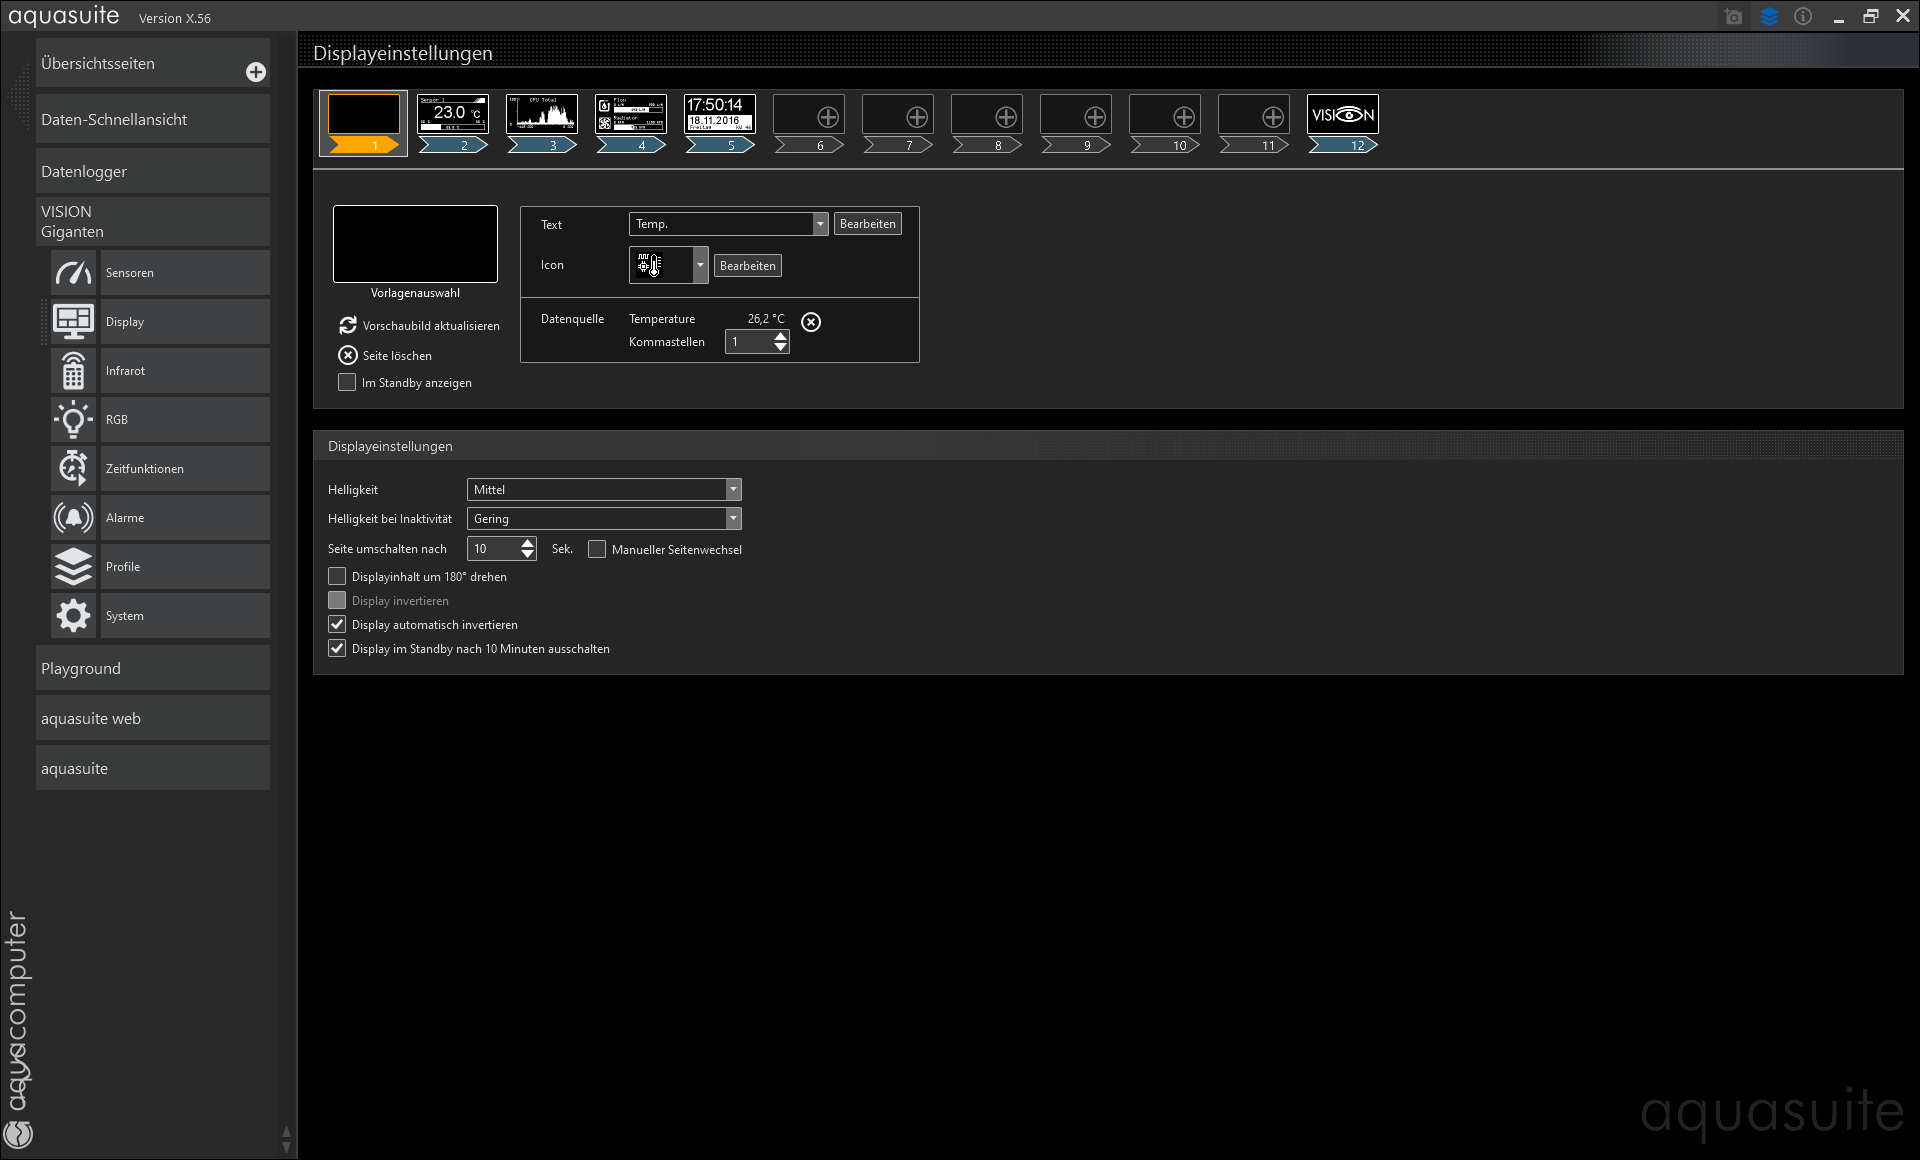Uncheck Display automatisch invertieren
The width and height of the screenshot is (1920, 1160).
337,625
